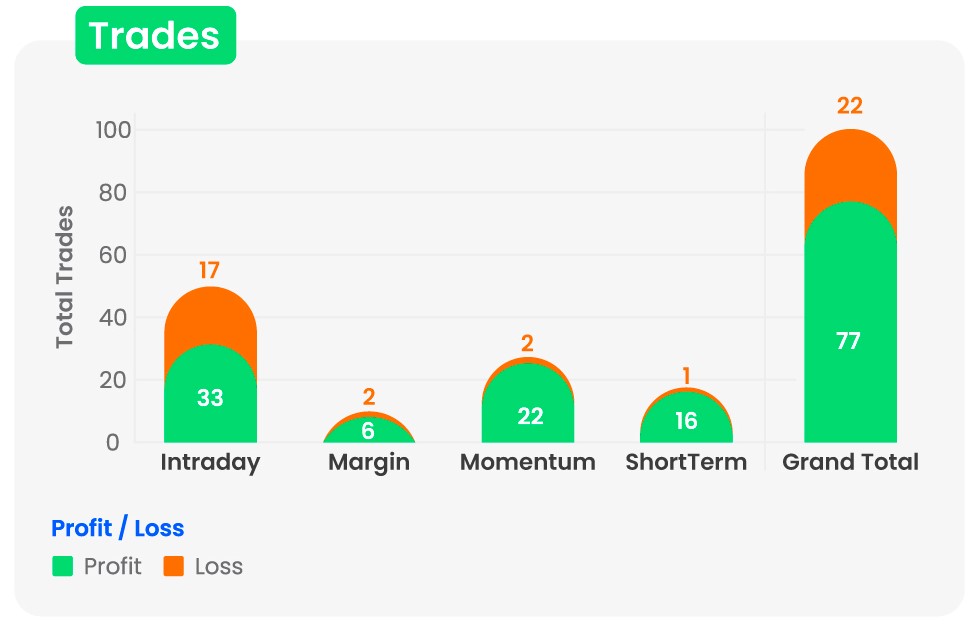Click the Intraday axis label
The height and width of the screenshot is (631, 974).
[x=210, y=462]
